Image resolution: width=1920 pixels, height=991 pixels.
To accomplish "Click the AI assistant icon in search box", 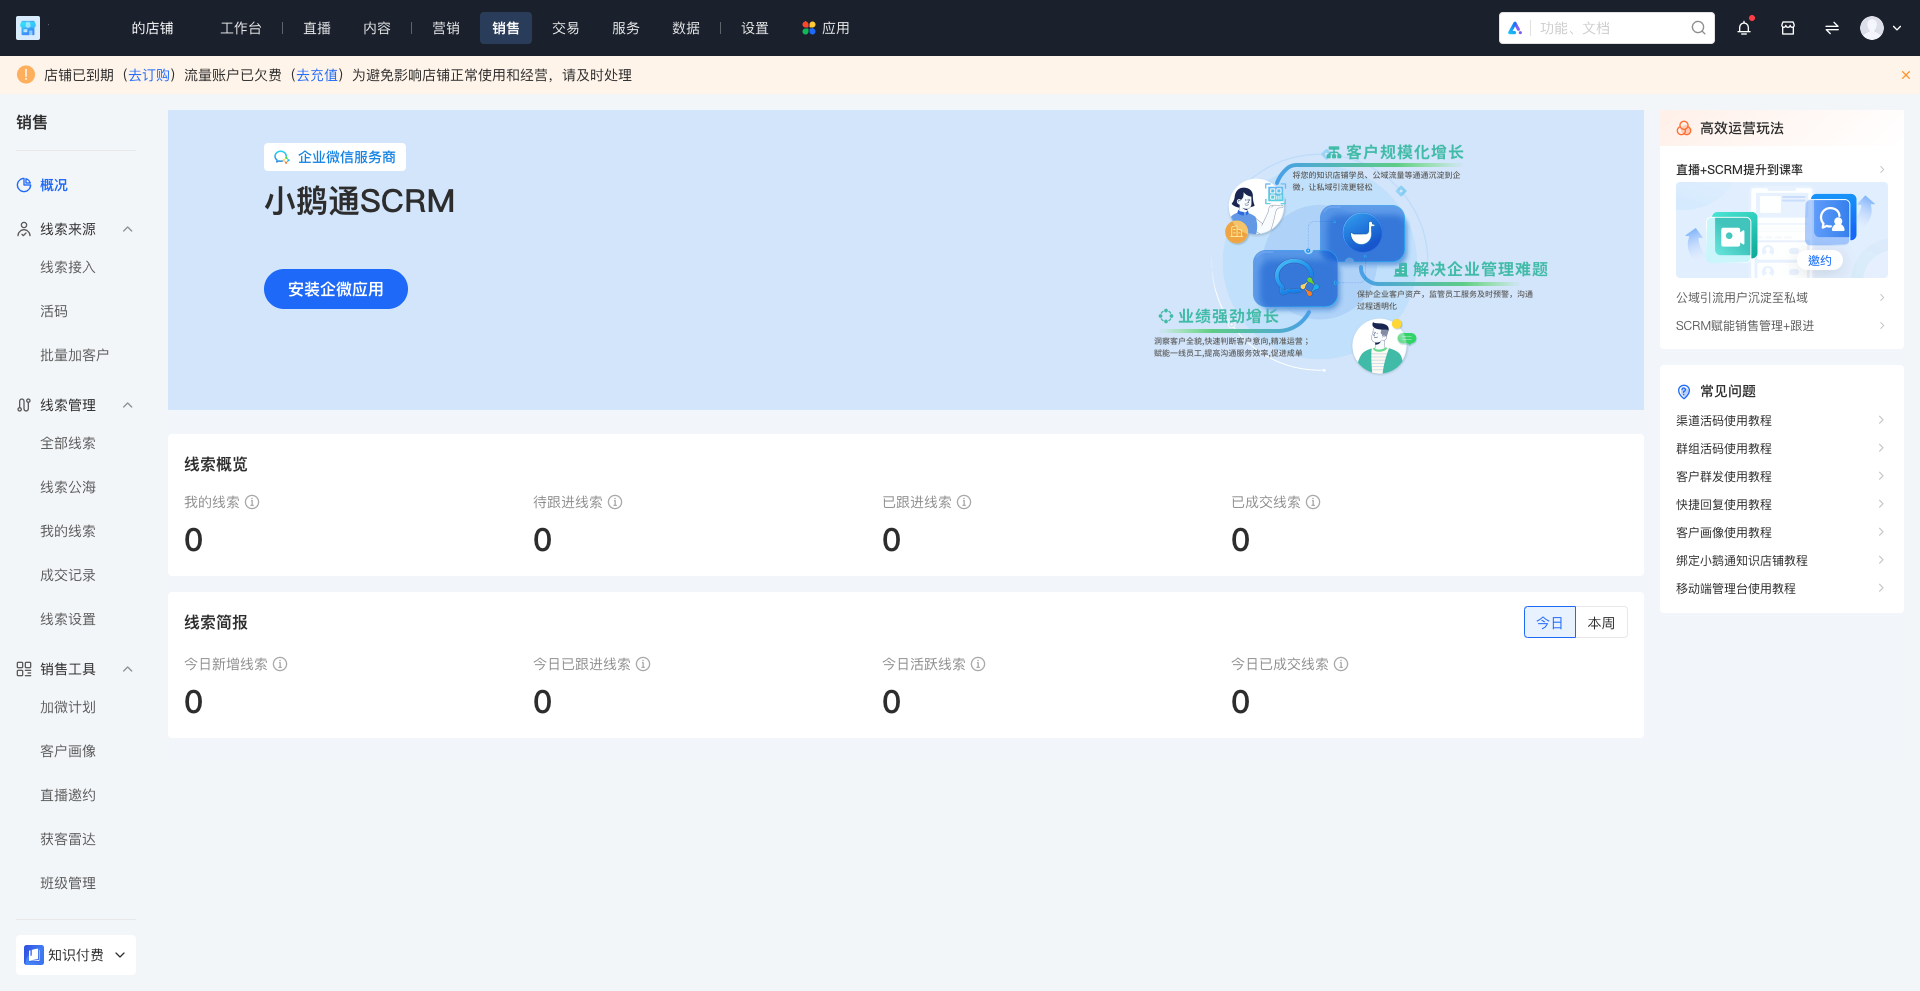I will tap(1515, 28).
